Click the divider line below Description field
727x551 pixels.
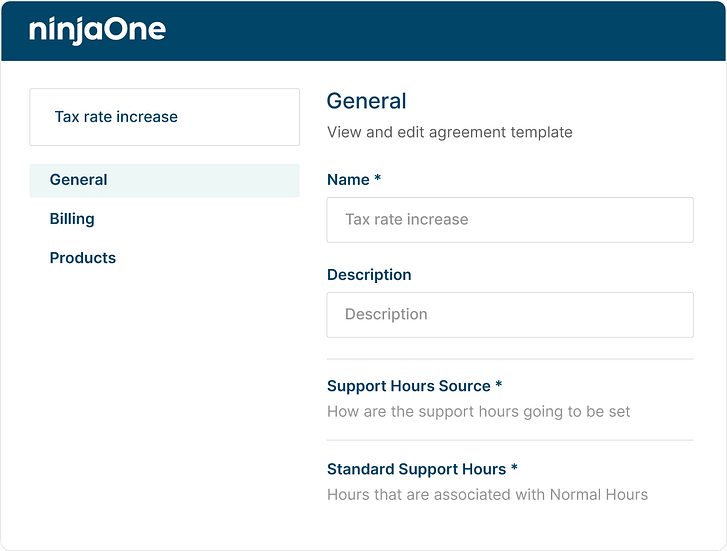pos(510,359)
